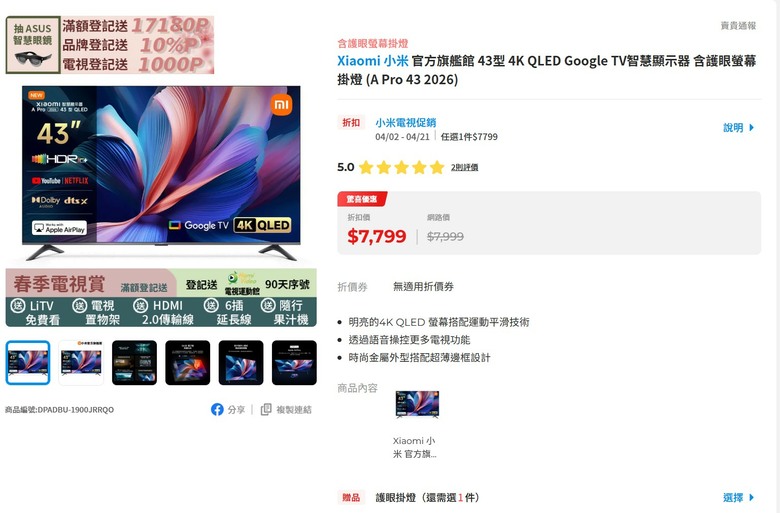Select the third dark feature thumbnail

click(134, 362)
